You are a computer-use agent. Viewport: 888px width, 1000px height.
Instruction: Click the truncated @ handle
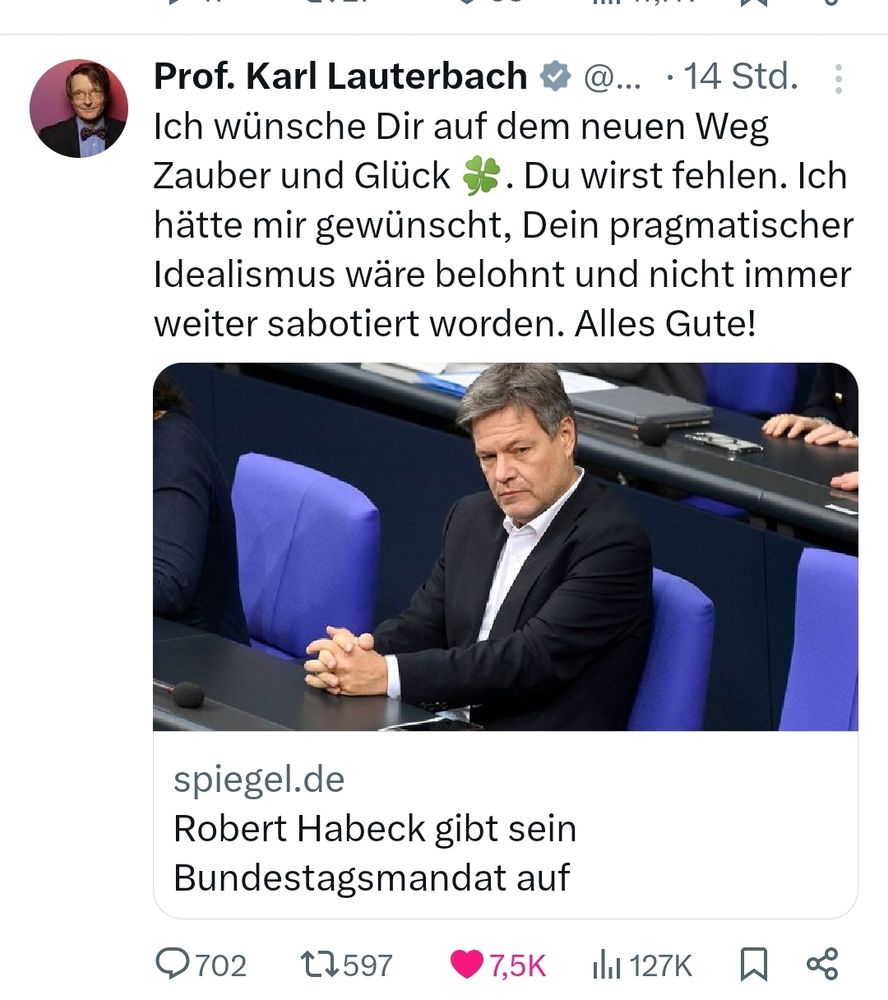click(612, 78)
